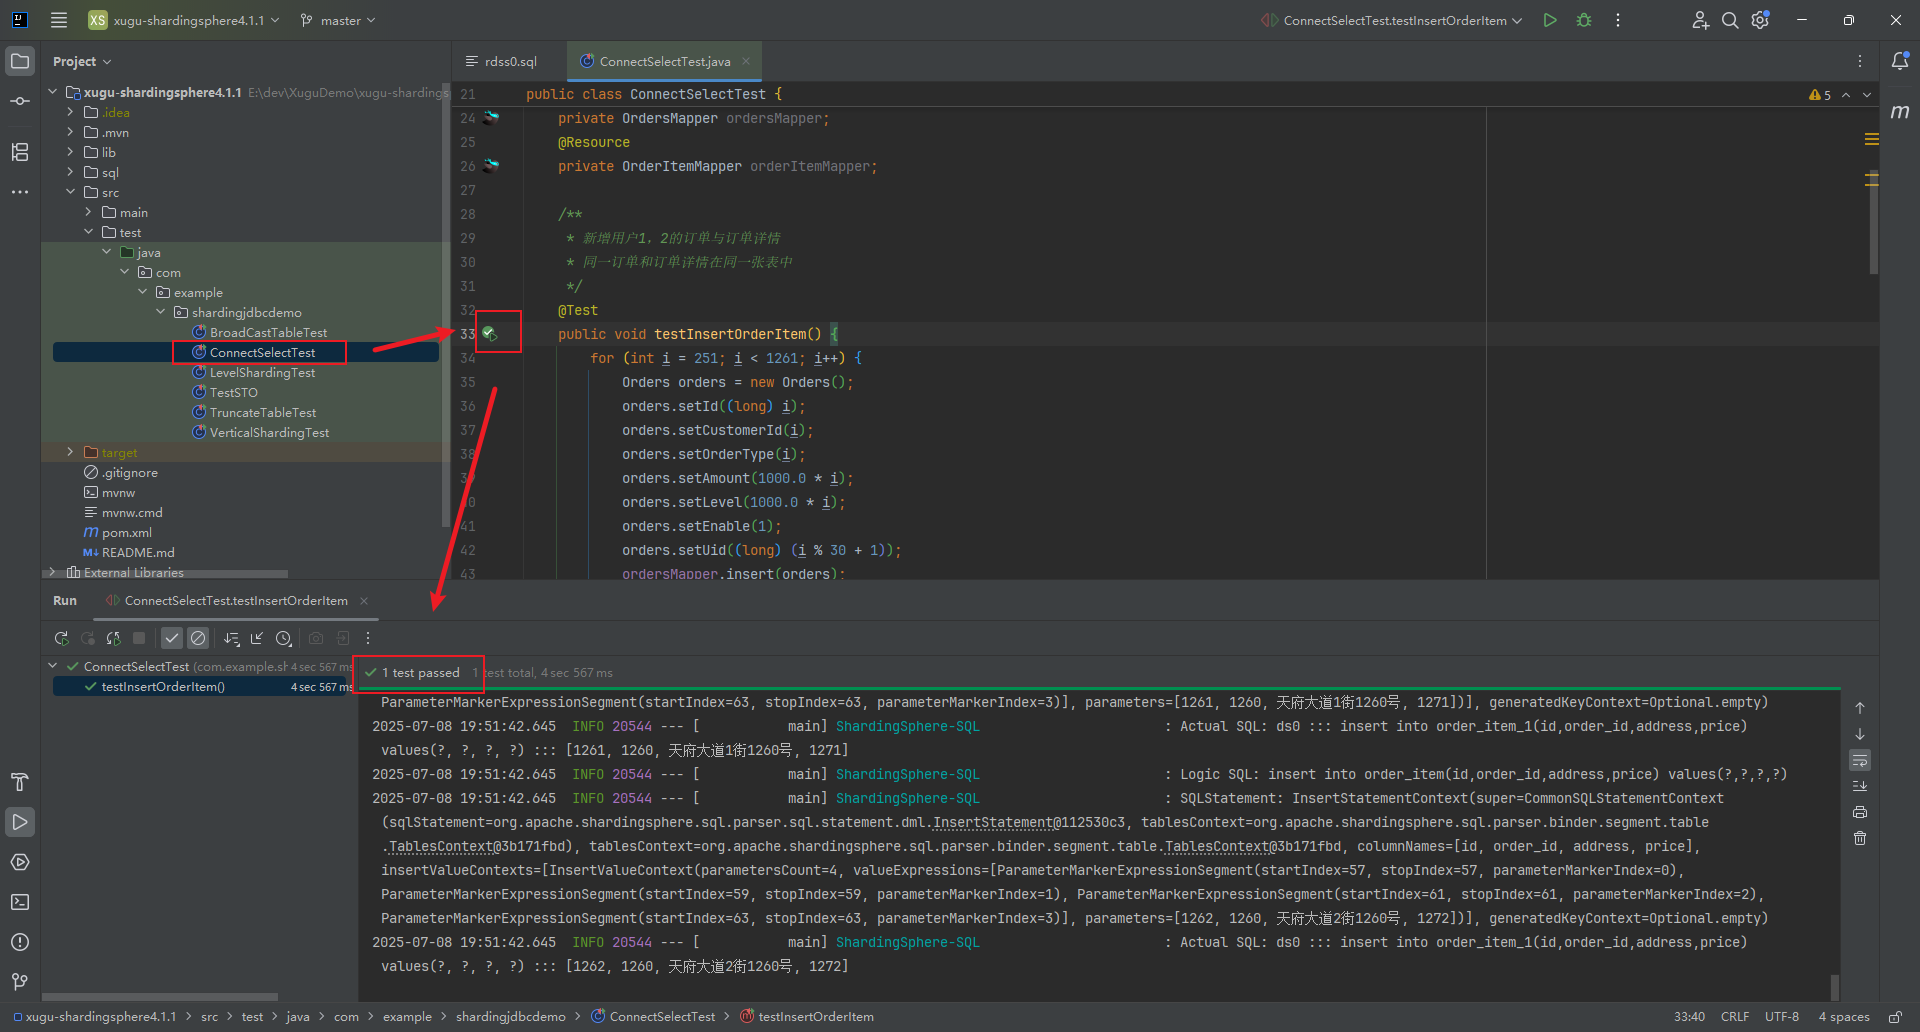Toggle Show Ignored tests button
Image resolution: width=1920 pixels, height=1032 pixels.
click(198, 638)
